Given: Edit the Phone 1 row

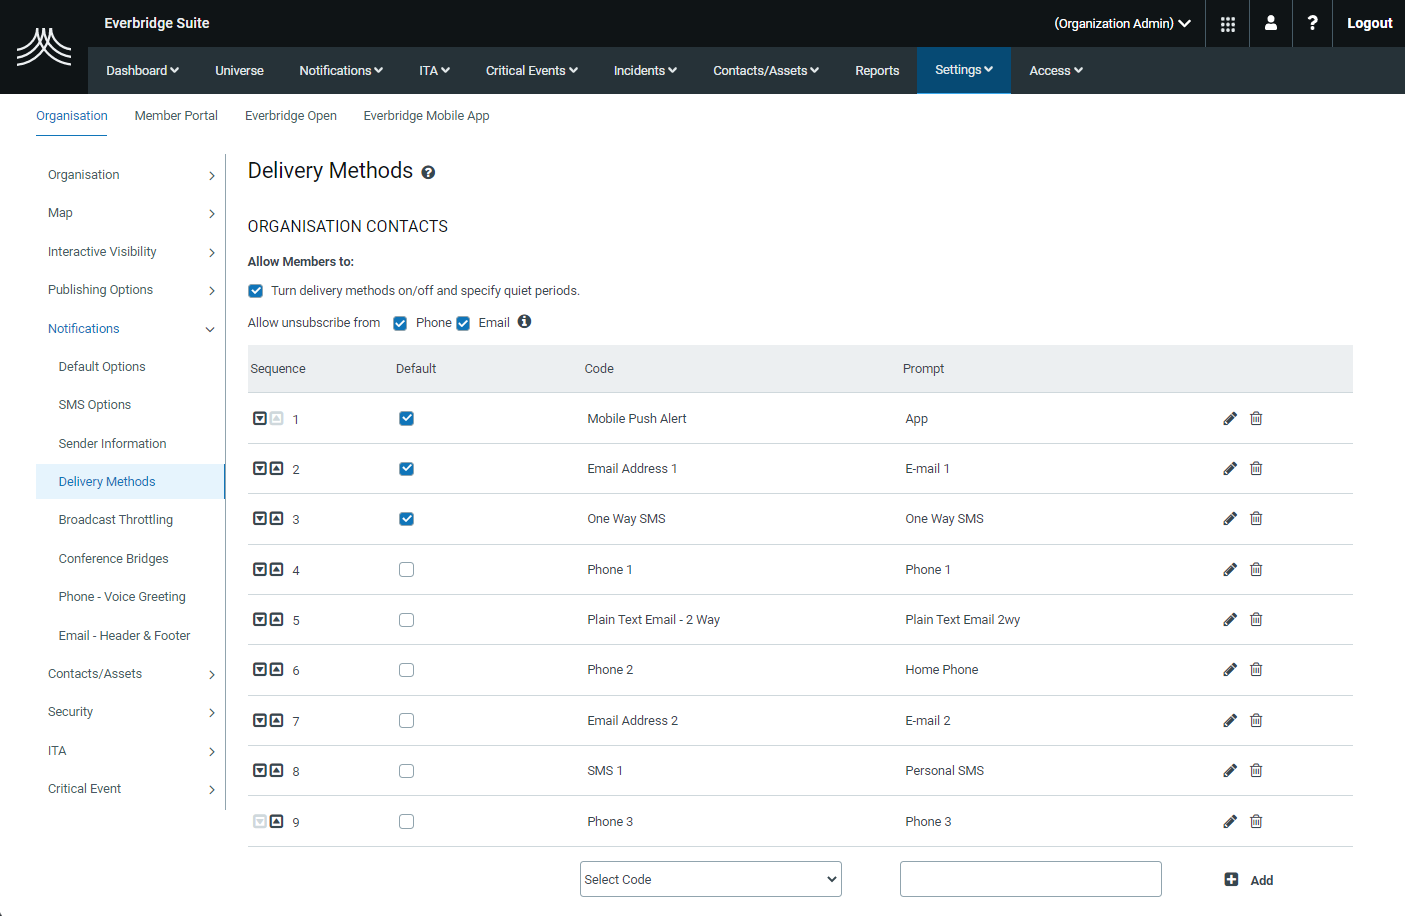Looking at the screenshot, I should click(x=1230, y=570).
